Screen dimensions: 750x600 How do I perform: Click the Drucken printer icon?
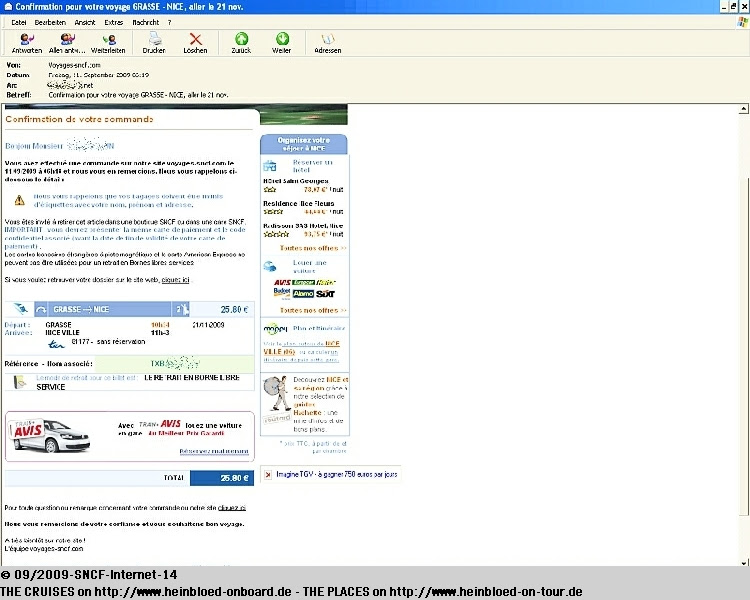pyautogui.click(x=155, y=38)
